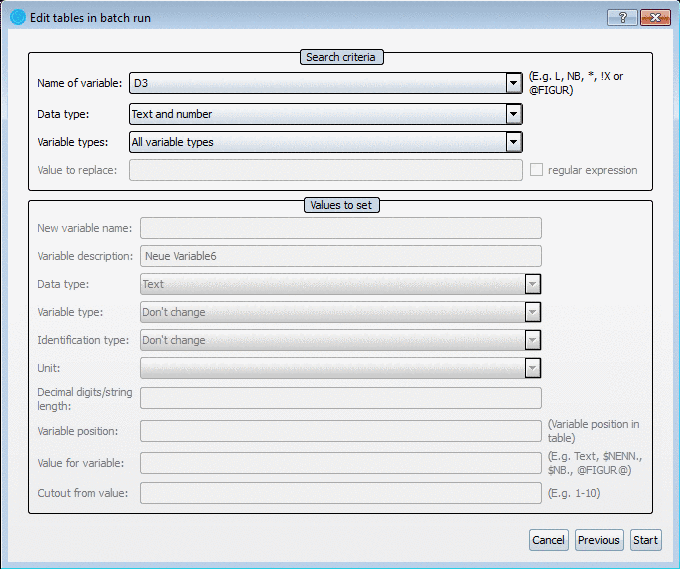Click the Cancel button
This screenshot has width=680, height=569.
548,540
